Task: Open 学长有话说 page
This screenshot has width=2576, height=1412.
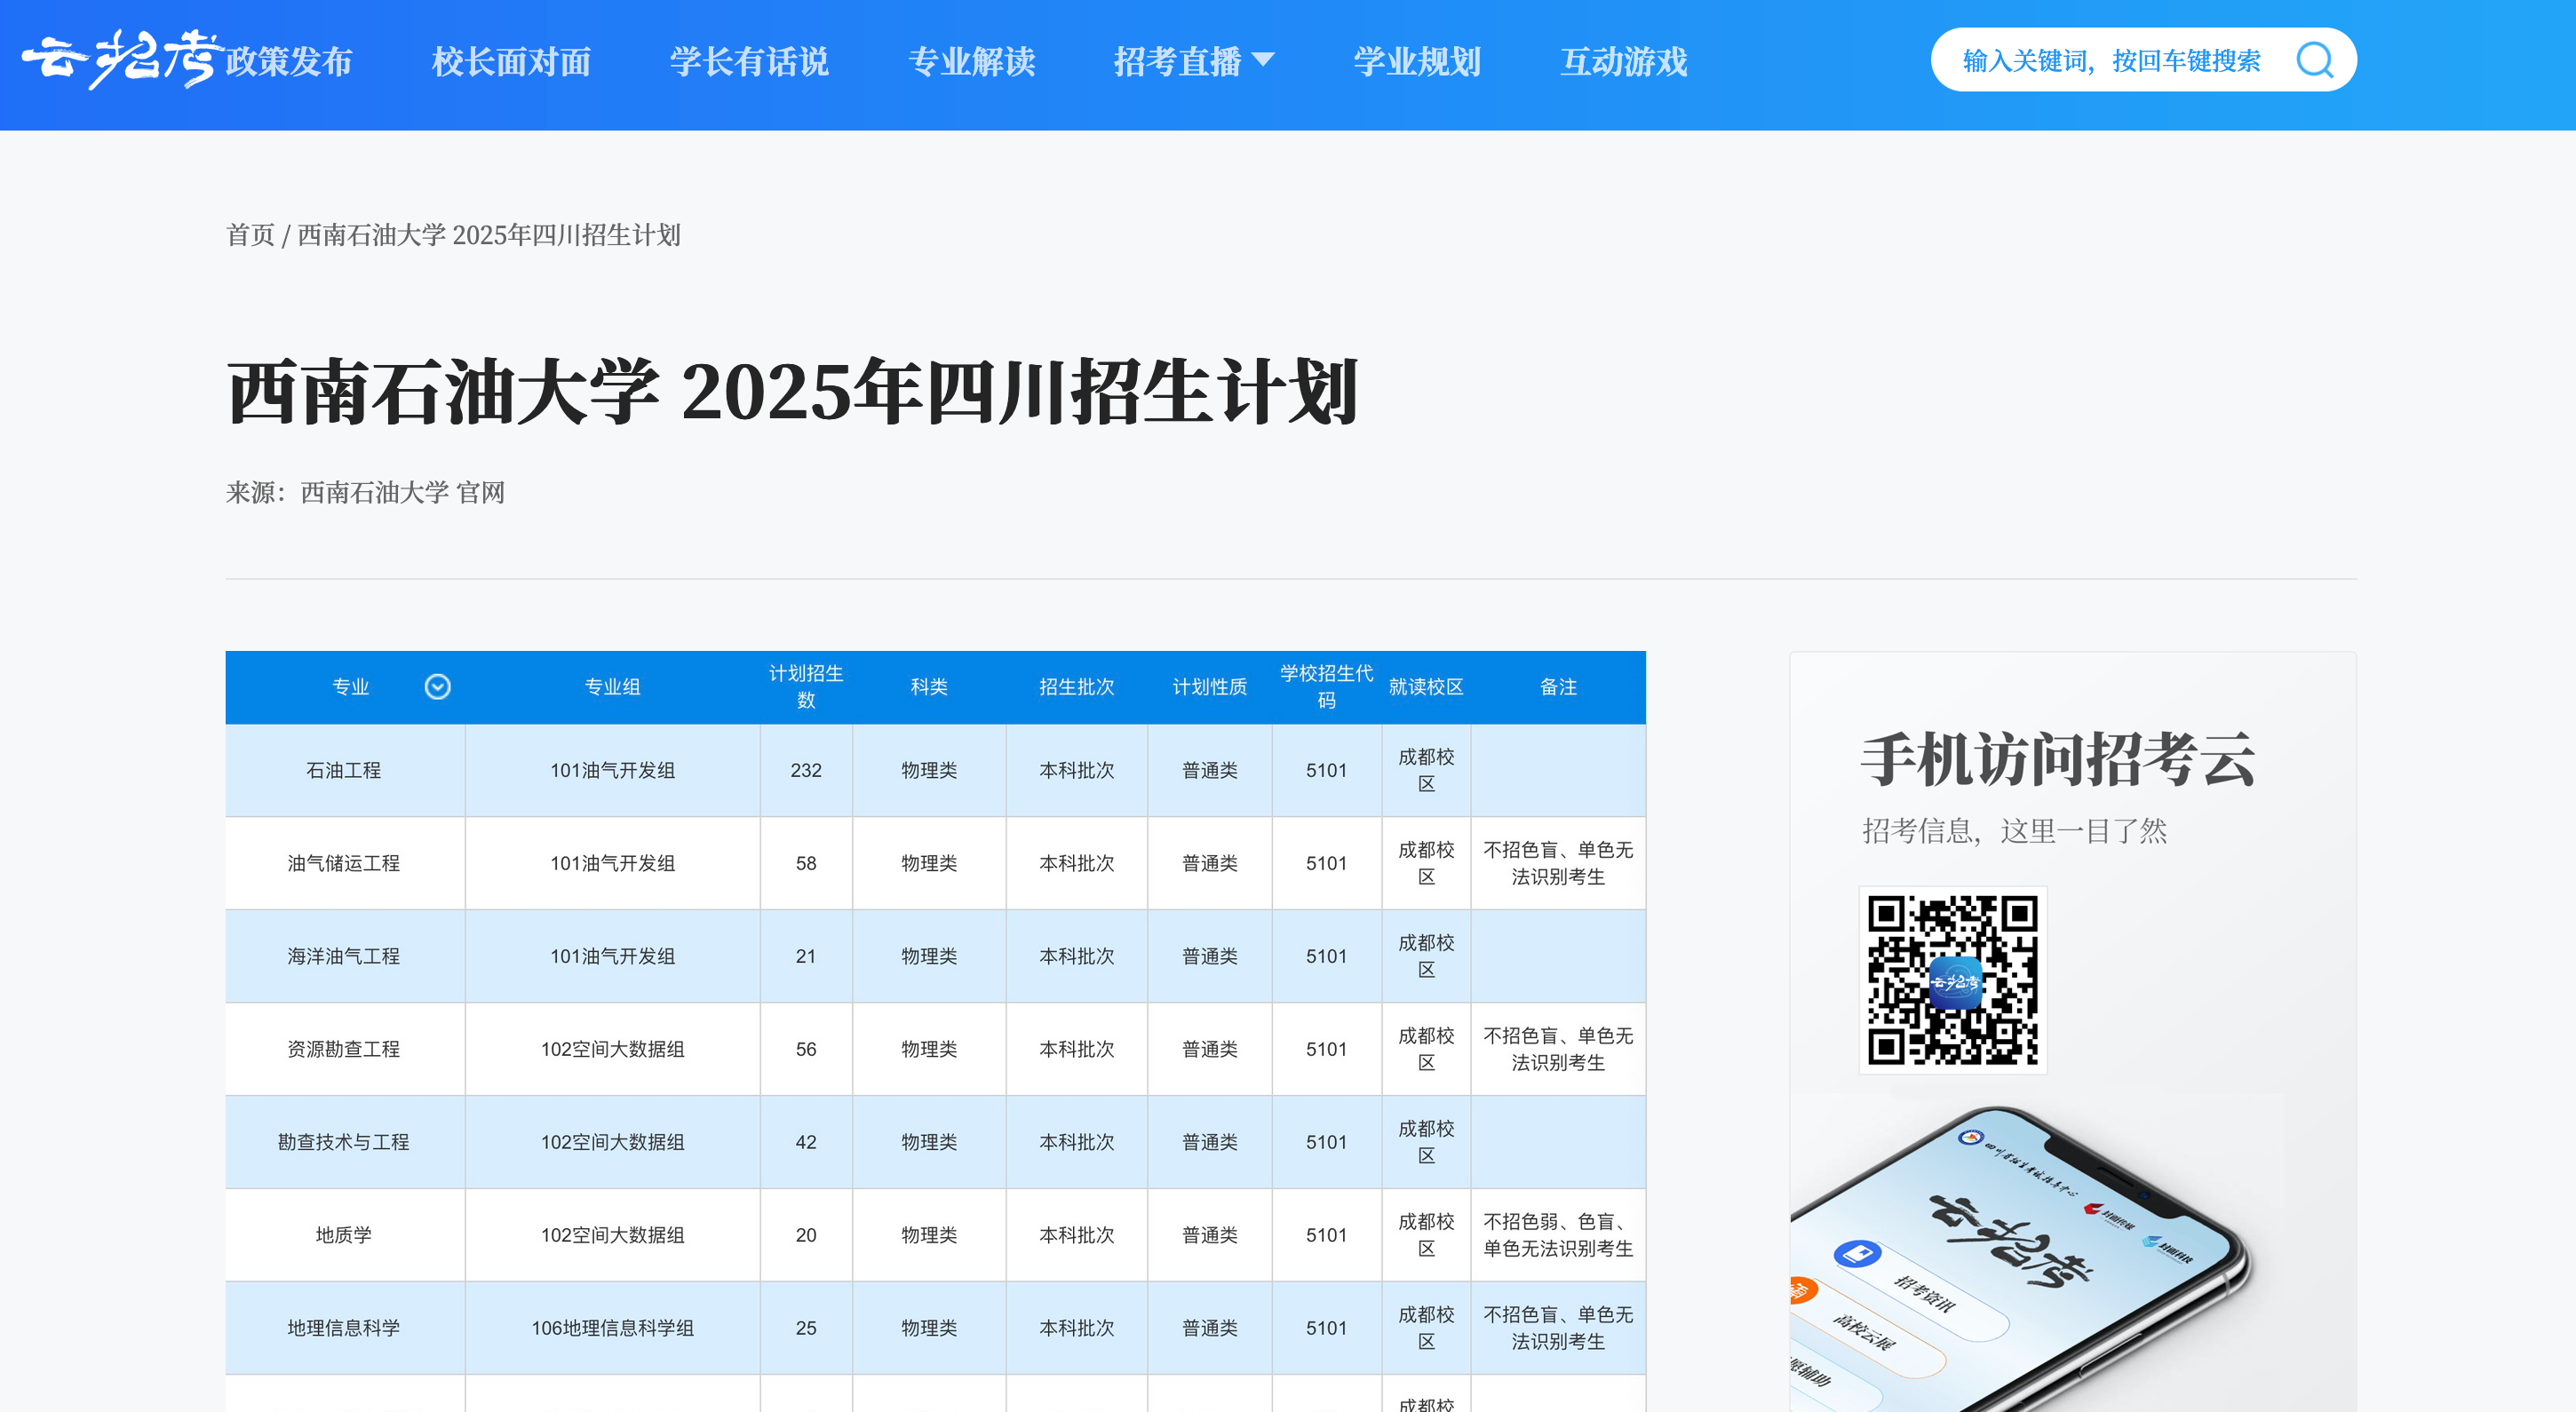Action: coord(749,62)
